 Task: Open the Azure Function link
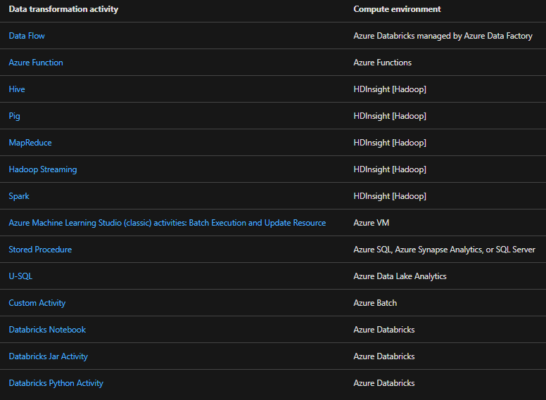(x=36, y=63)
